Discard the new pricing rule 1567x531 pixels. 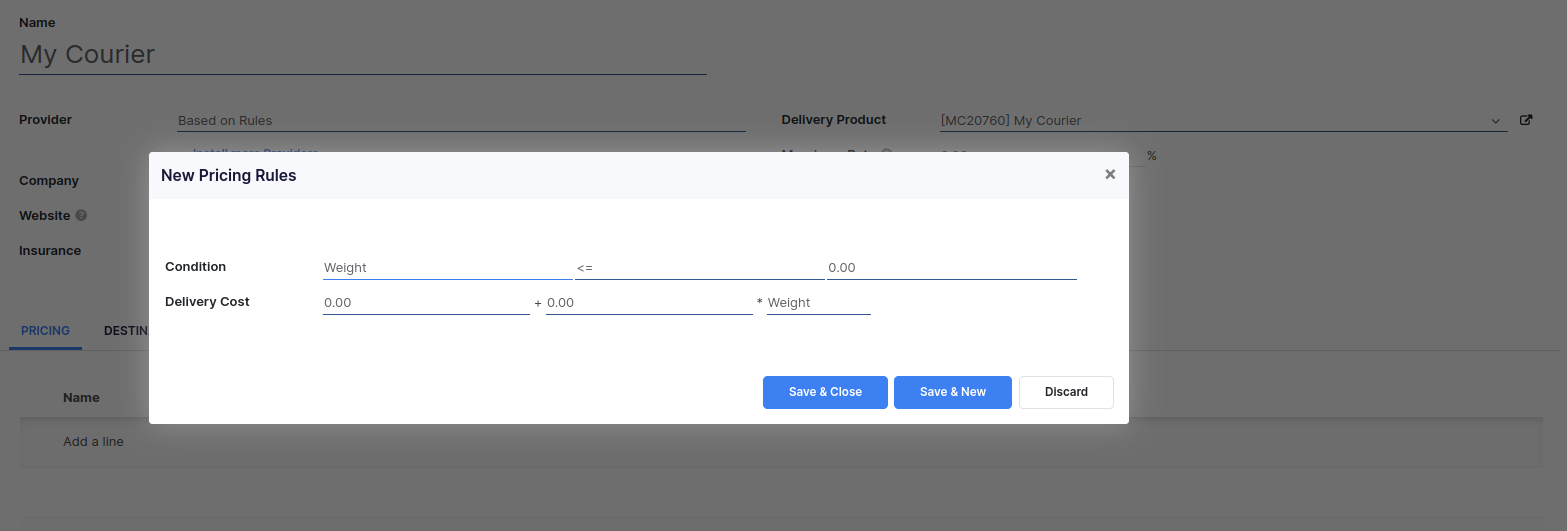(1066, 392)
